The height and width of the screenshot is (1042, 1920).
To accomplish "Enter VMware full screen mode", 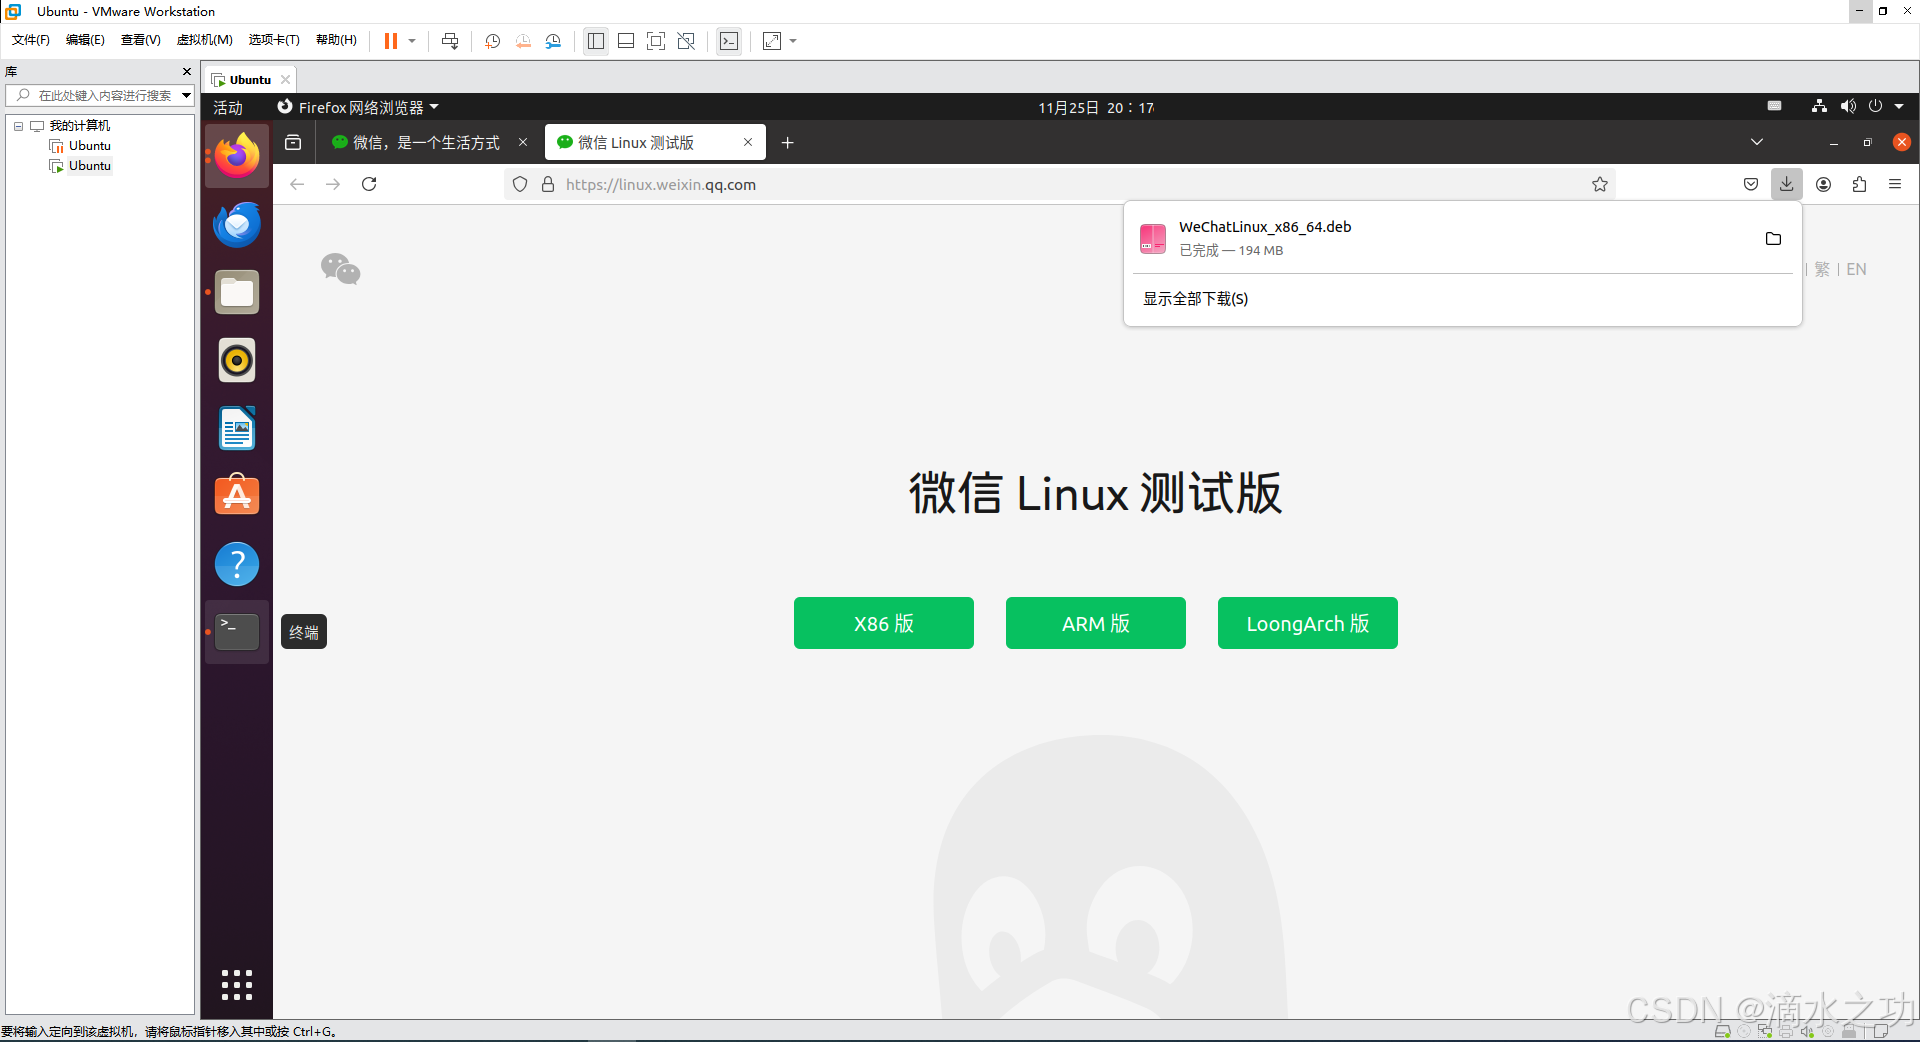I will click(x=656, y=41).
